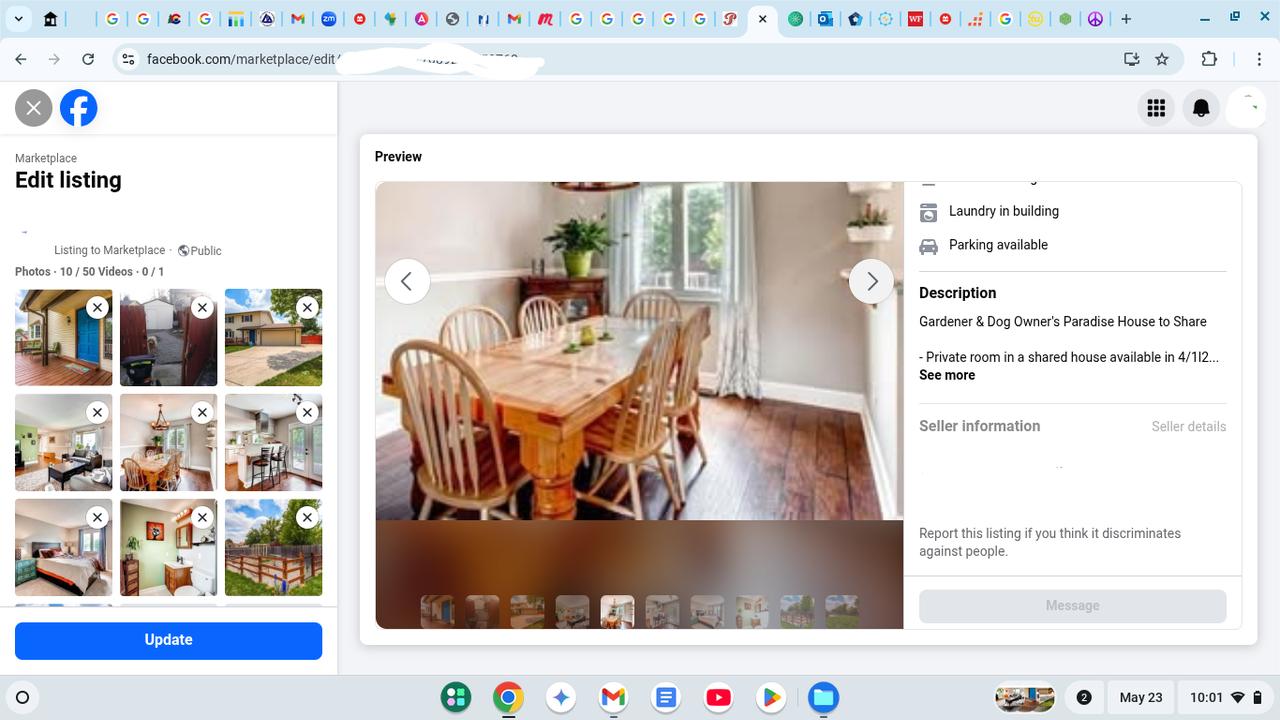Open Seller details link
Screen dimensions: 1280x720
point(1188,427)
